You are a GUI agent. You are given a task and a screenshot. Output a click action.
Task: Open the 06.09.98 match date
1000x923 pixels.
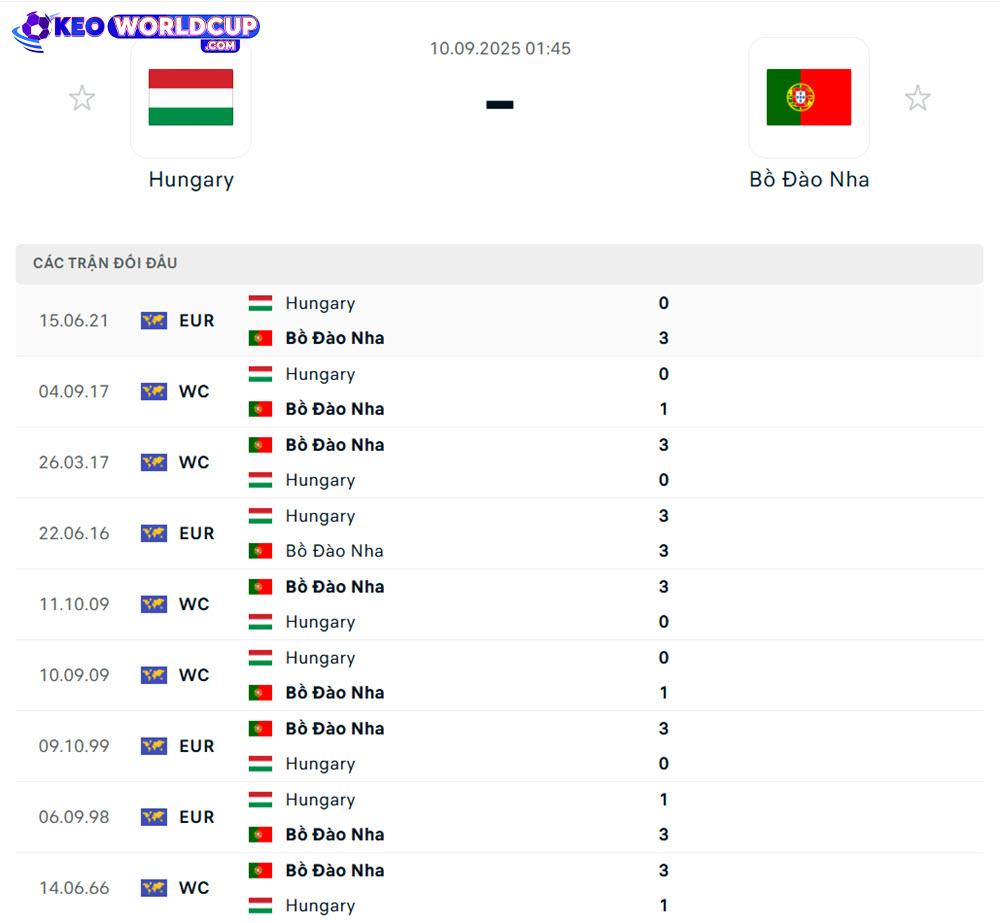pos(74,816)
